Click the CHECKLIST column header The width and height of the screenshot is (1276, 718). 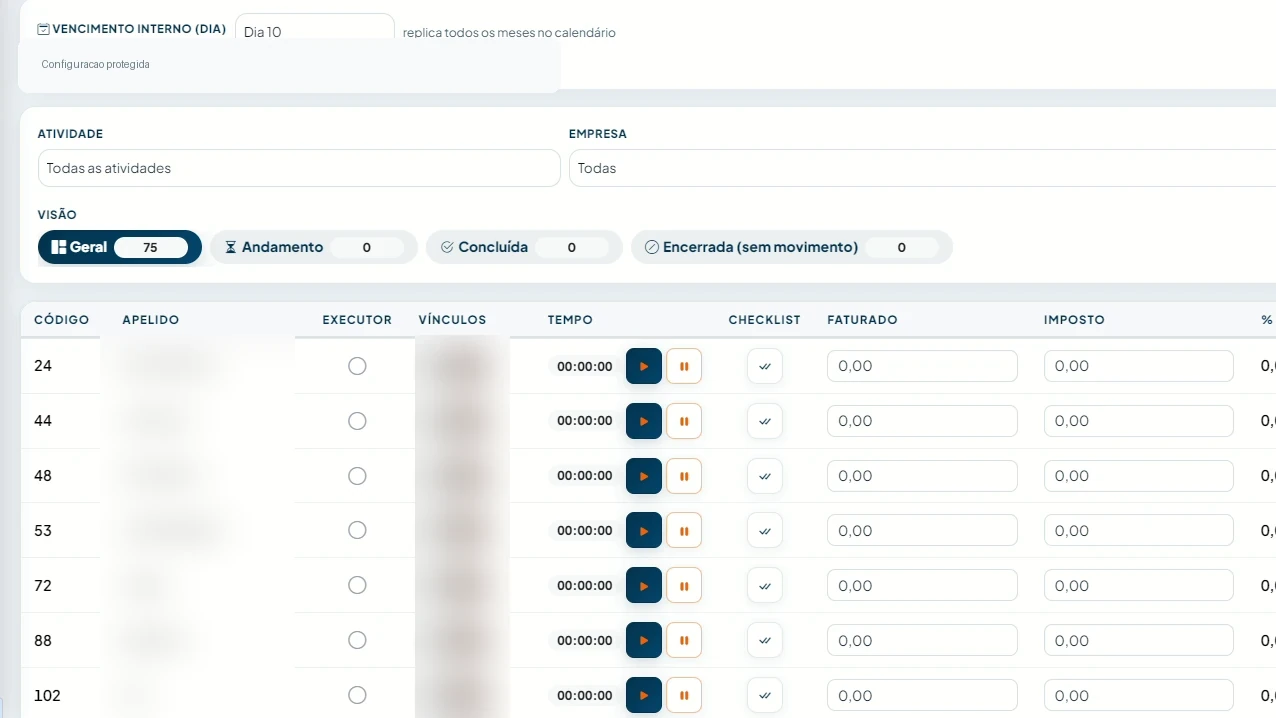[765, 320]
